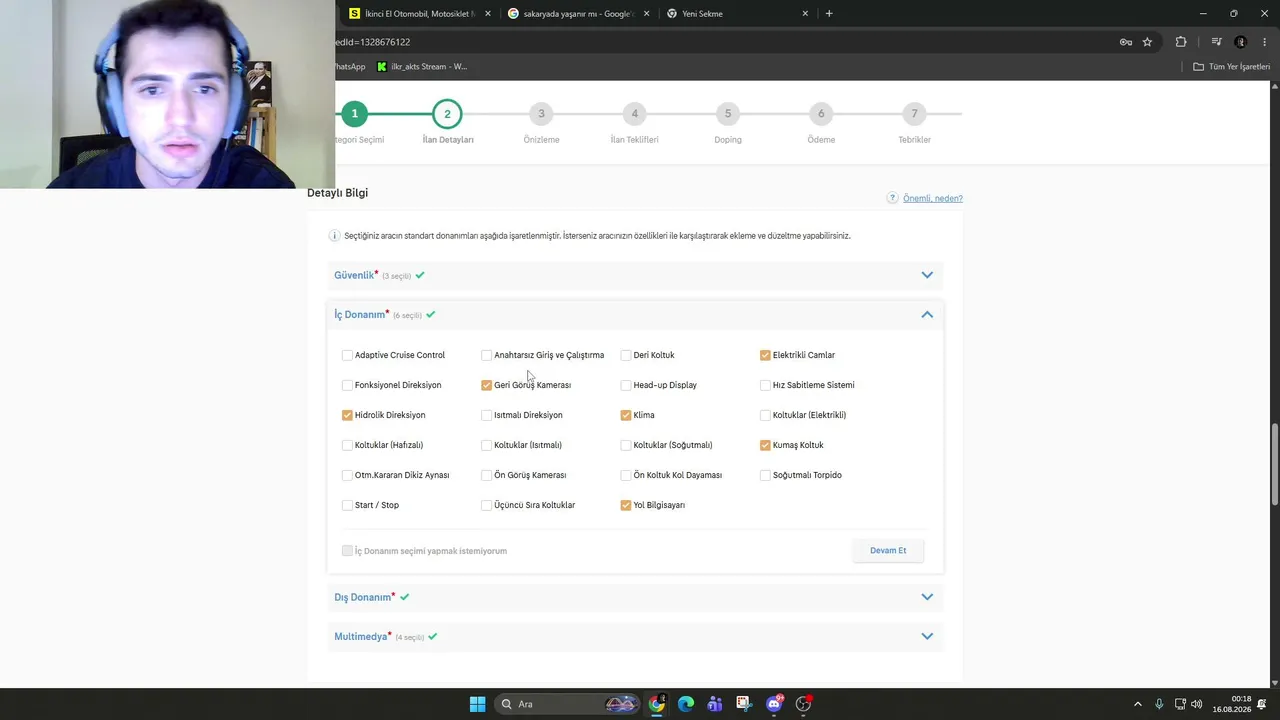Click the Devam Et button
Screen dimensions: 1280x720
(888, 550)
